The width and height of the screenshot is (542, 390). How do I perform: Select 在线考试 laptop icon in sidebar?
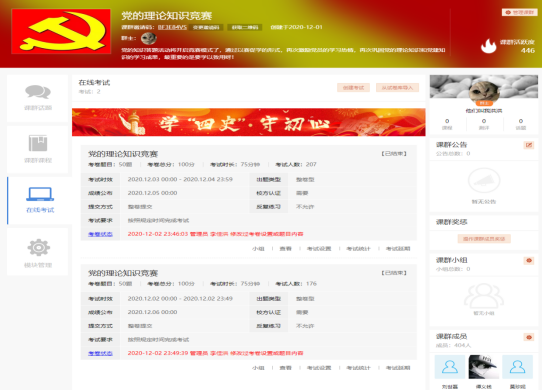pos(40,194)
